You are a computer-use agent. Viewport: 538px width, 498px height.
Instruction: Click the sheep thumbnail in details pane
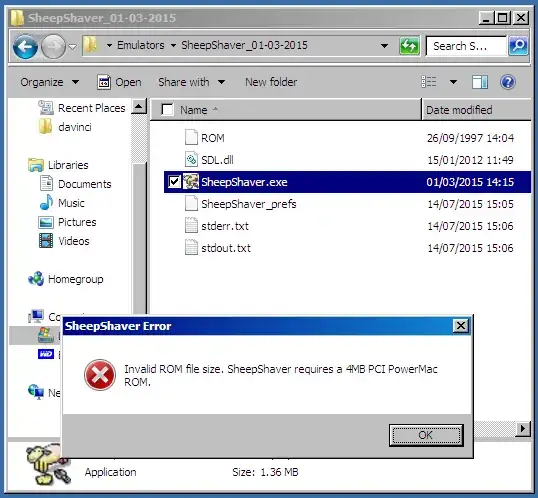tap(47, 464)
